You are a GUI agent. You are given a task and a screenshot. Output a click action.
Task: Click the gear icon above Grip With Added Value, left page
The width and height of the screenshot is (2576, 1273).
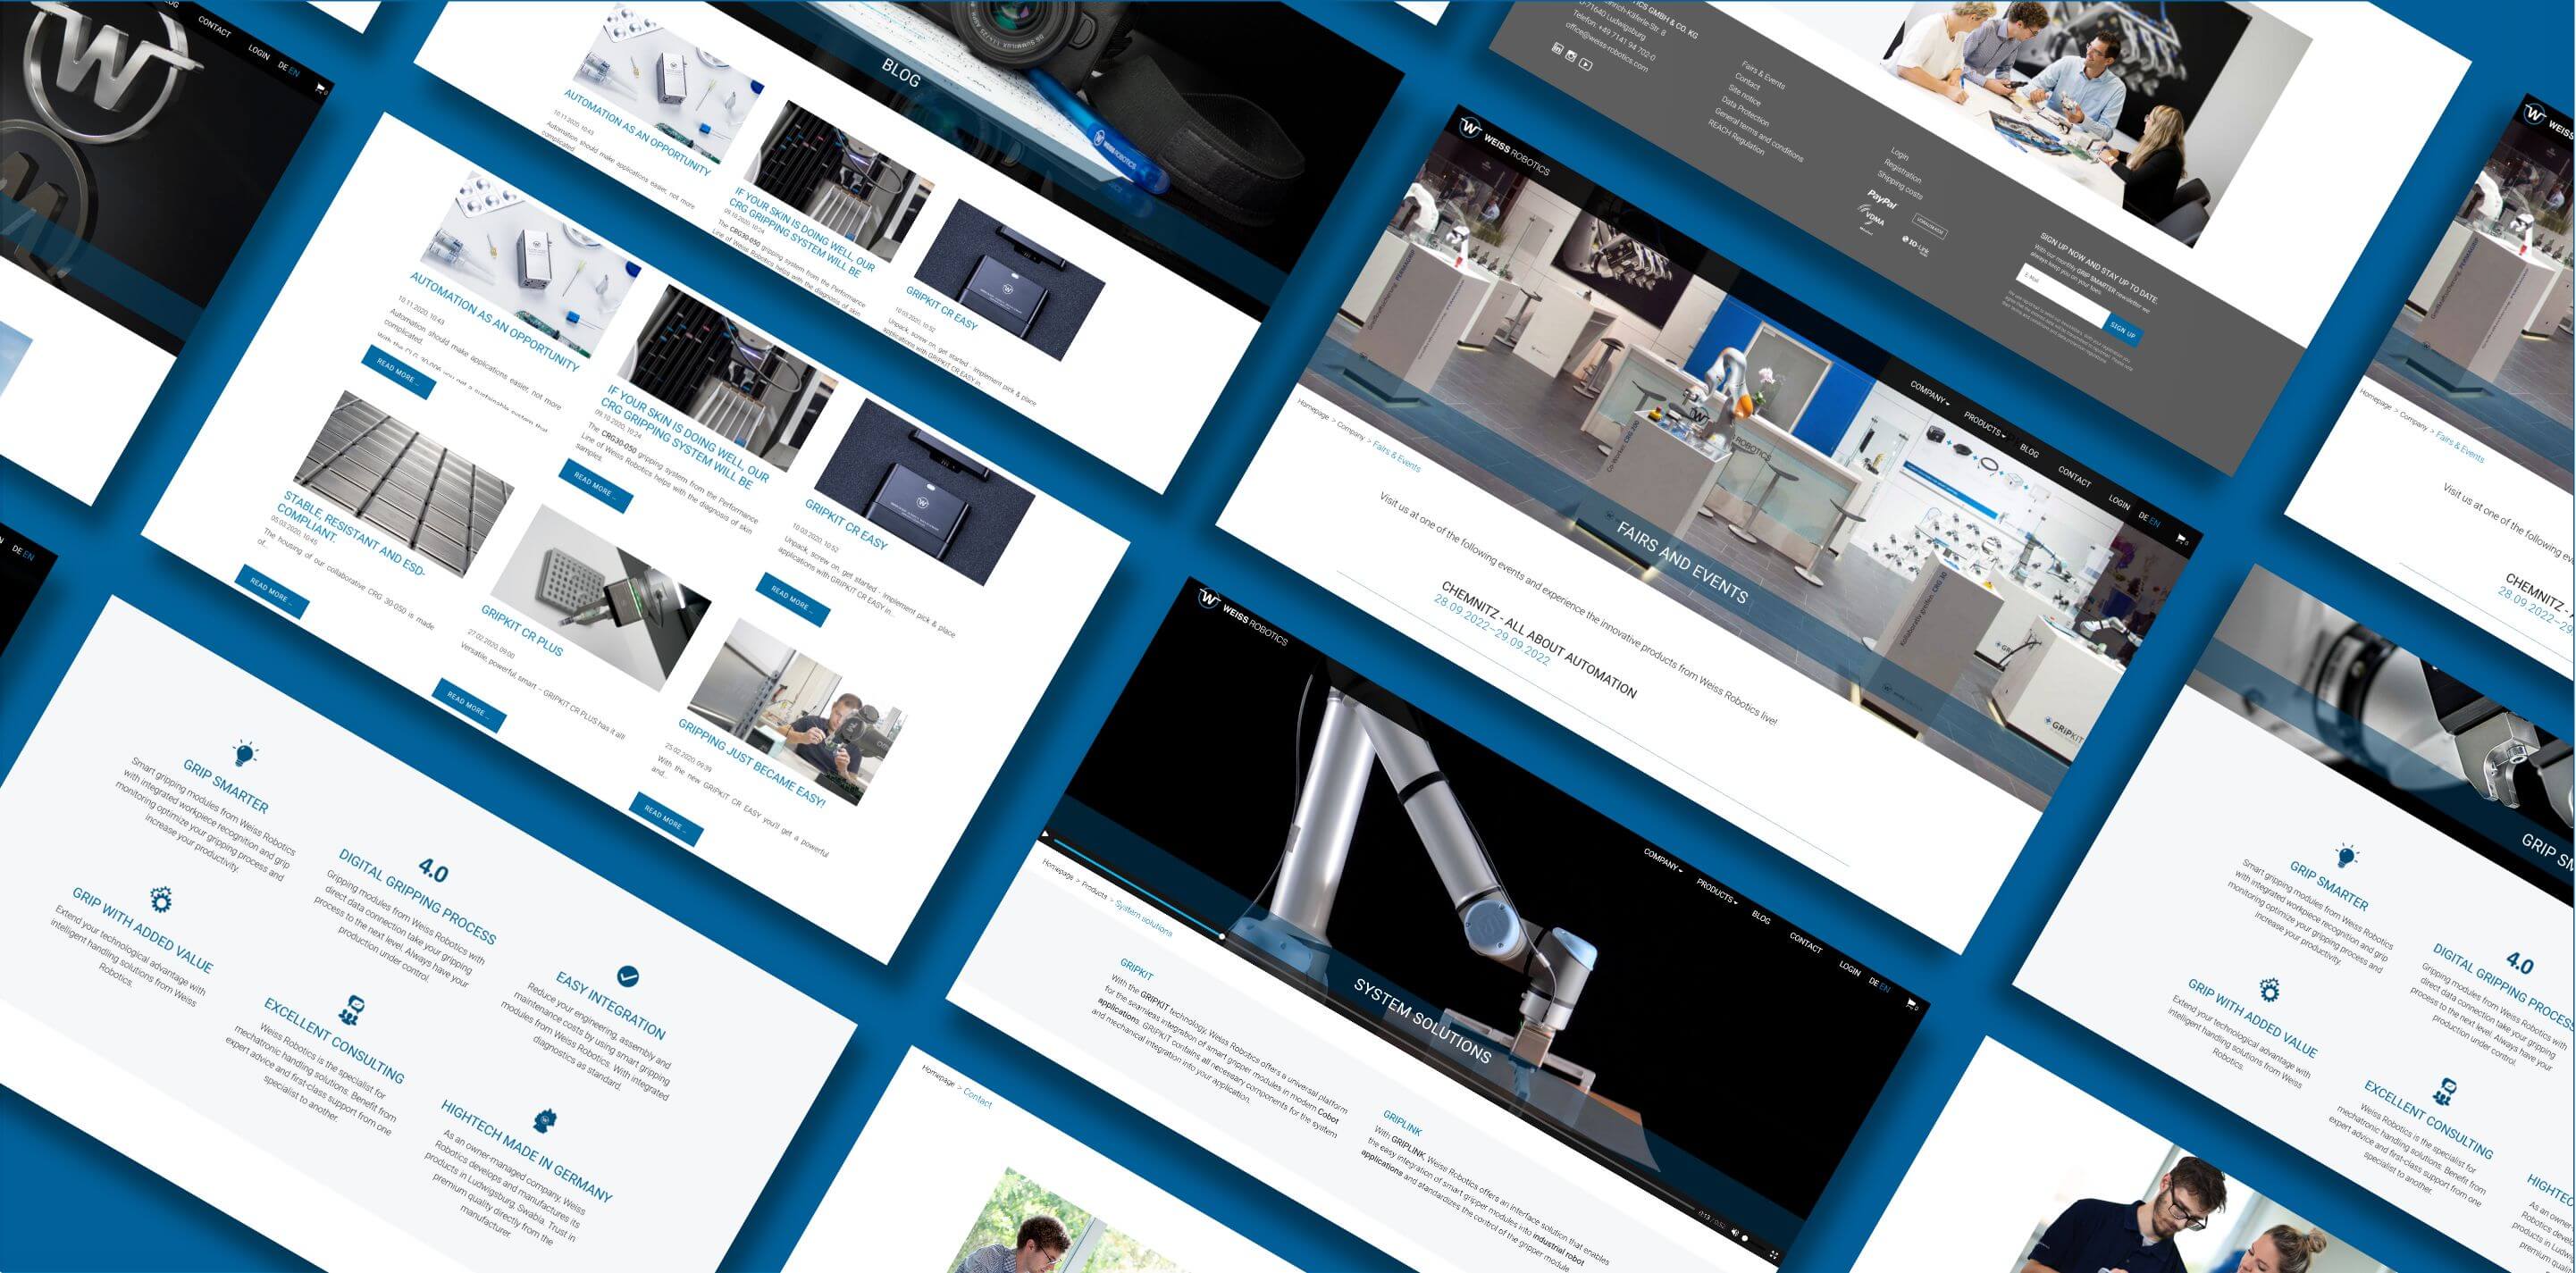click(x=160, y=898)
